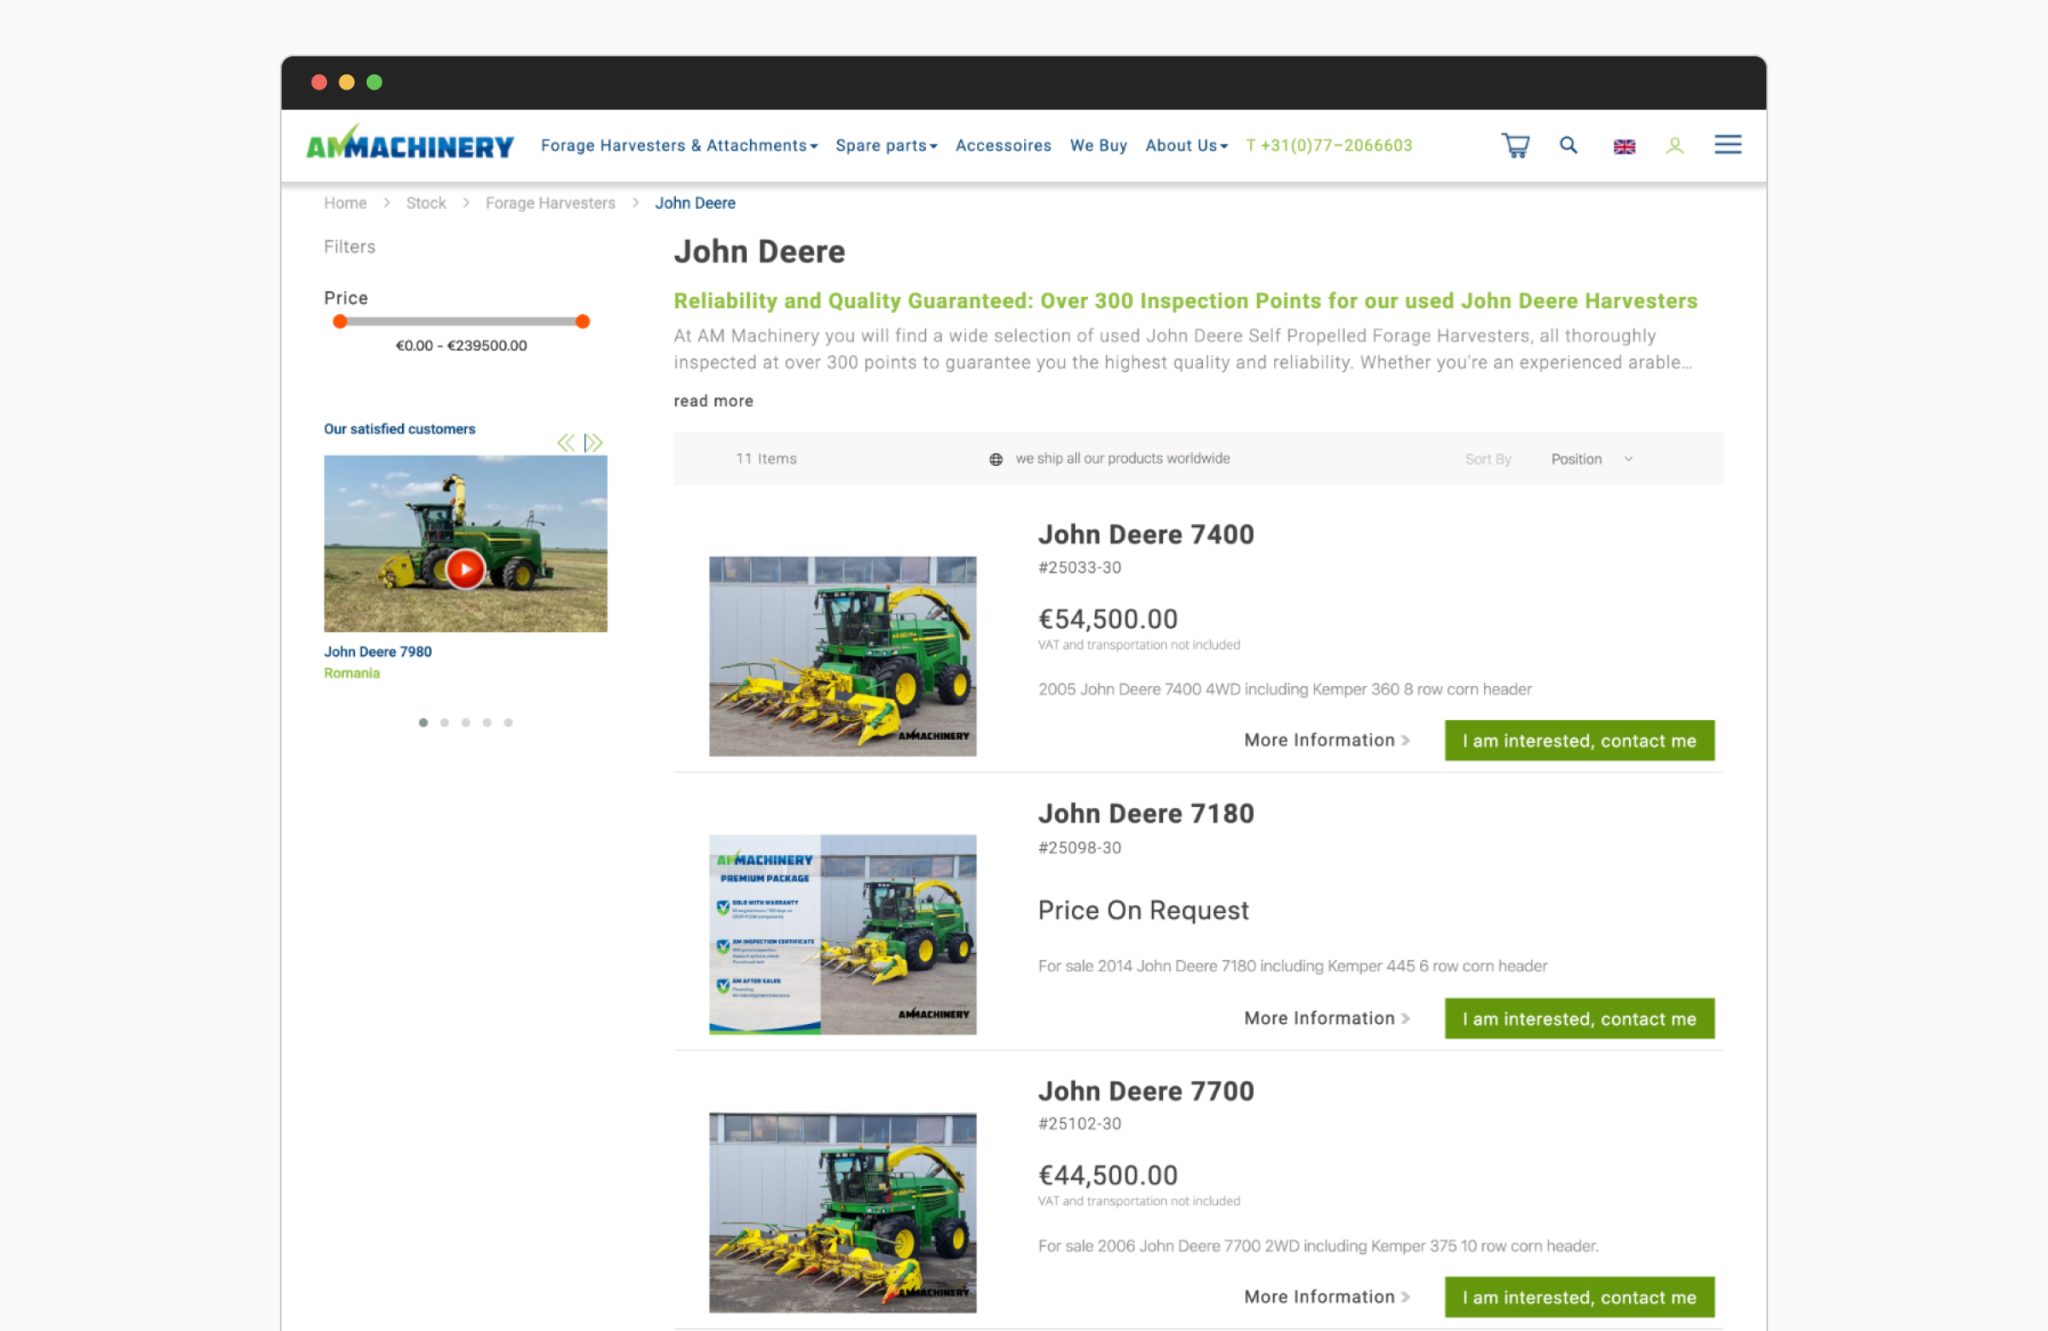Open the Accessoires menu item
The image size is (2048, 1331).
[x=1003, y=145]
